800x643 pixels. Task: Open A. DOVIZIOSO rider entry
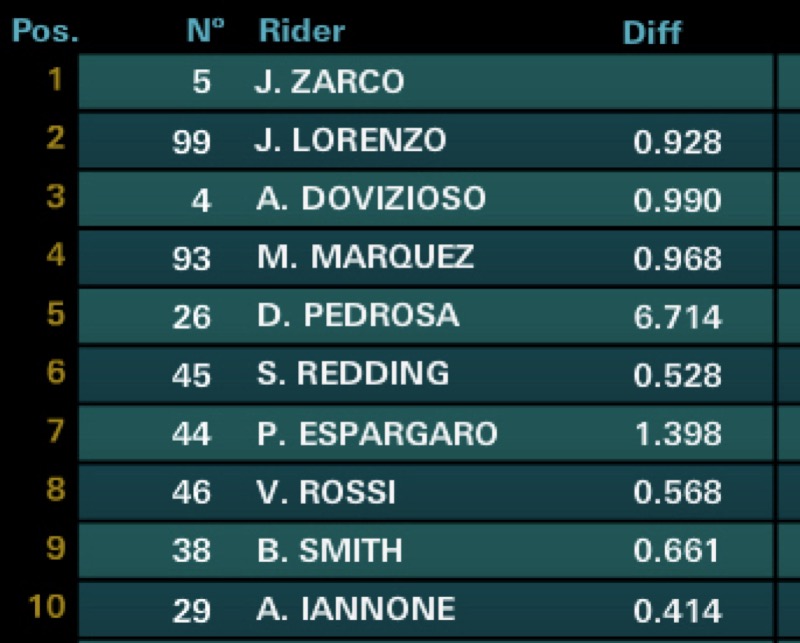[370, 199]
